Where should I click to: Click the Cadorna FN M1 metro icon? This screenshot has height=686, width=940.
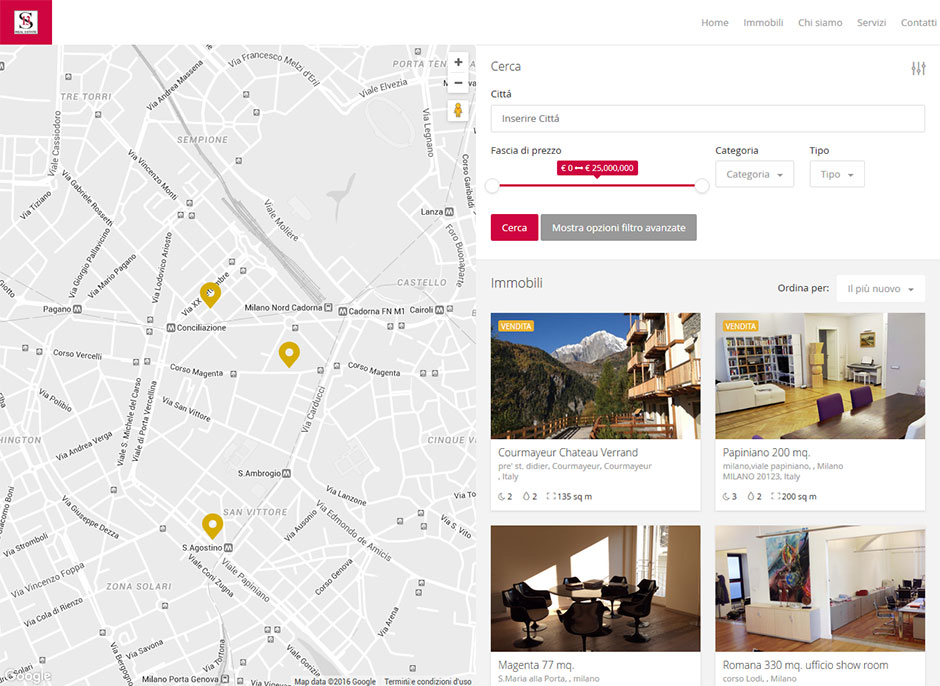[x=343, y=311]
